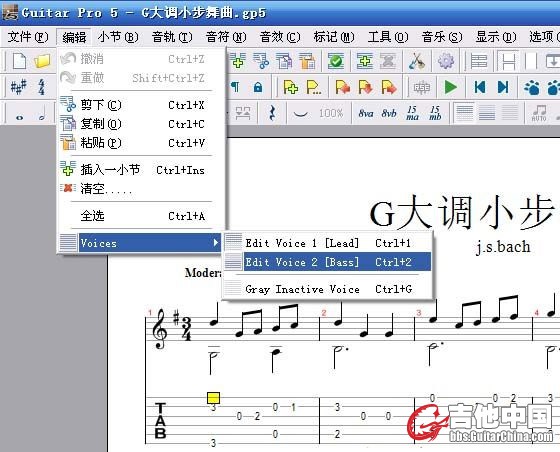560x452 pixels.
Task: Open the 音乐(S) menu
Action: [441, 37]
